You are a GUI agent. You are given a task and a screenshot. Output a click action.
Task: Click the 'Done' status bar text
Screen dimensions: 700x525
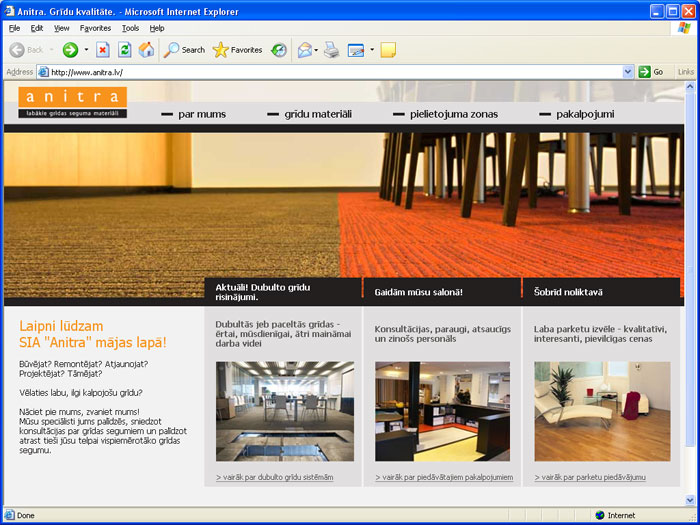25,515
